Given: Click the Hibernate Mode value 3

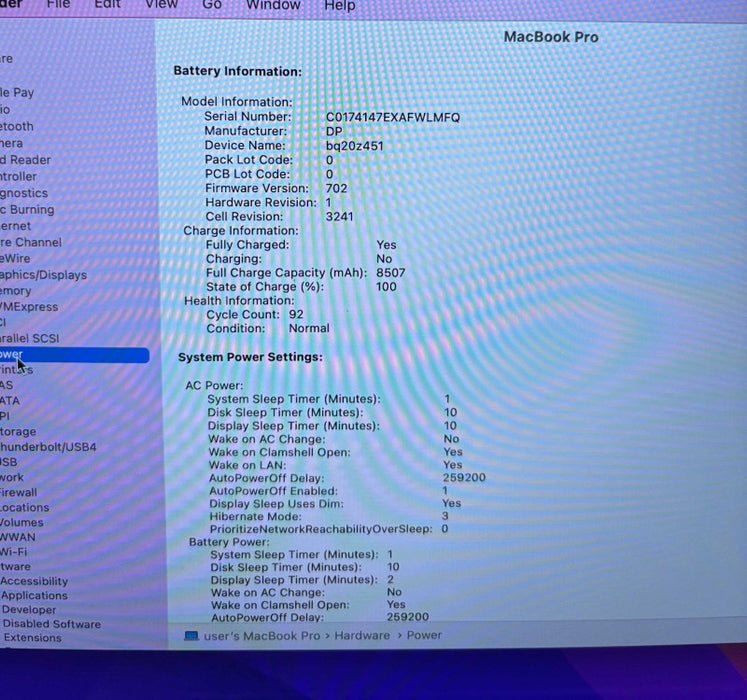Looking at the screenshot, I should click(445, 516).
